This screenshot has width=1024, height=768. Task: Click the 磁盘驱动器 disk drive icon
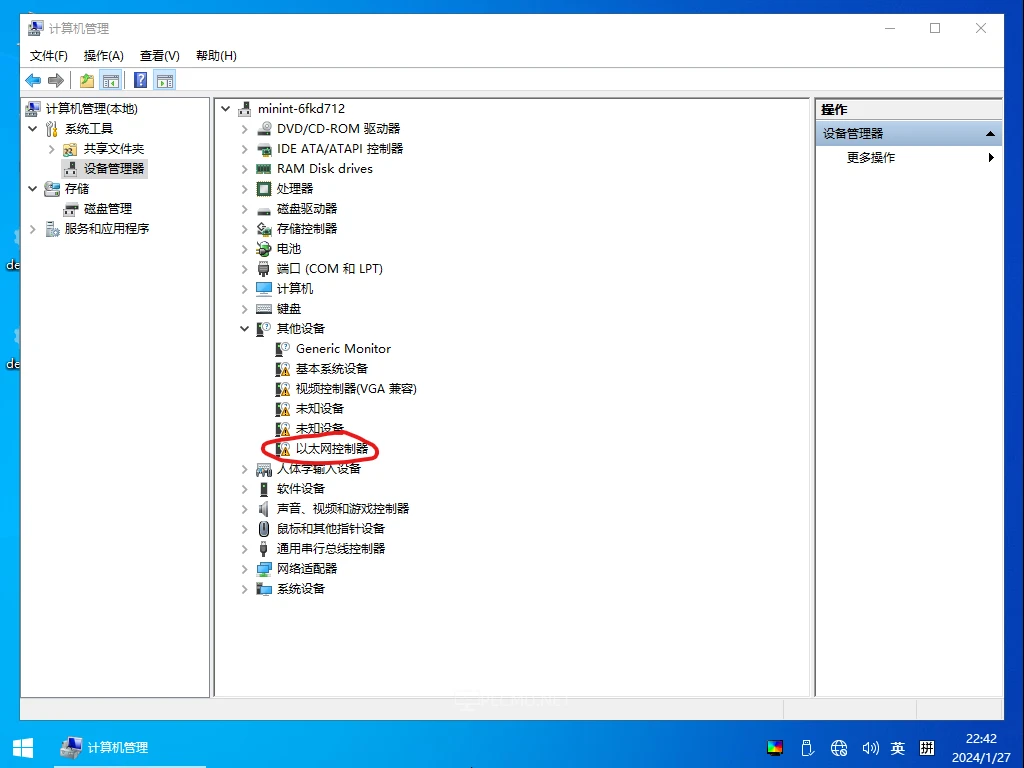pyautogui.click(x=264, y=210)
